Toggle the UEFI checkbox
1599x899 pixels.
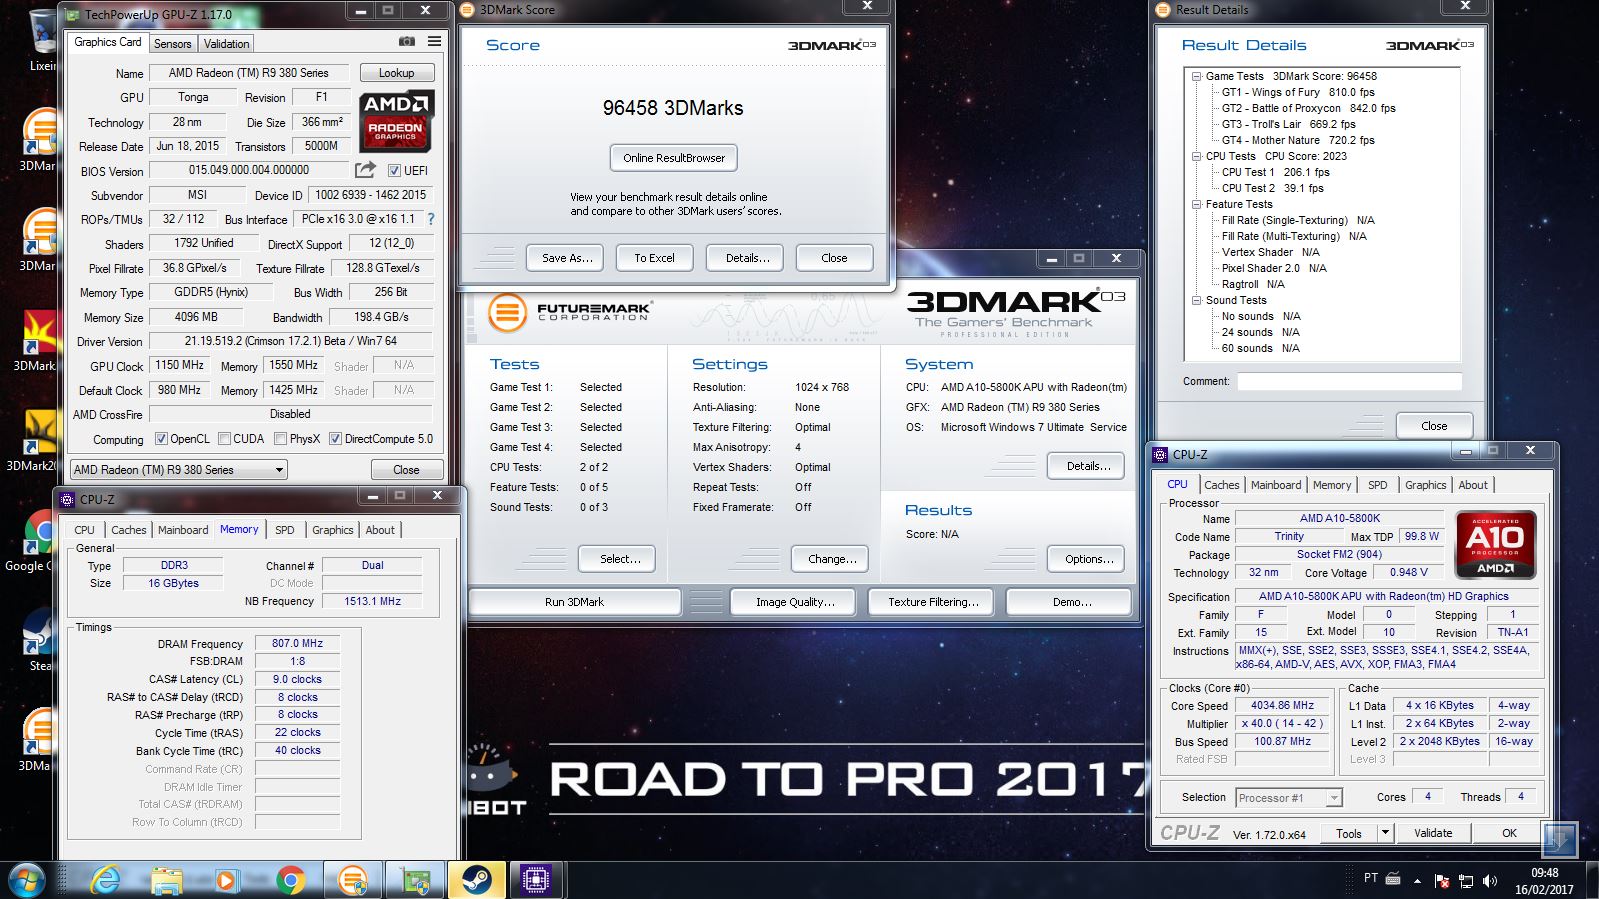(x=394, y=170)
